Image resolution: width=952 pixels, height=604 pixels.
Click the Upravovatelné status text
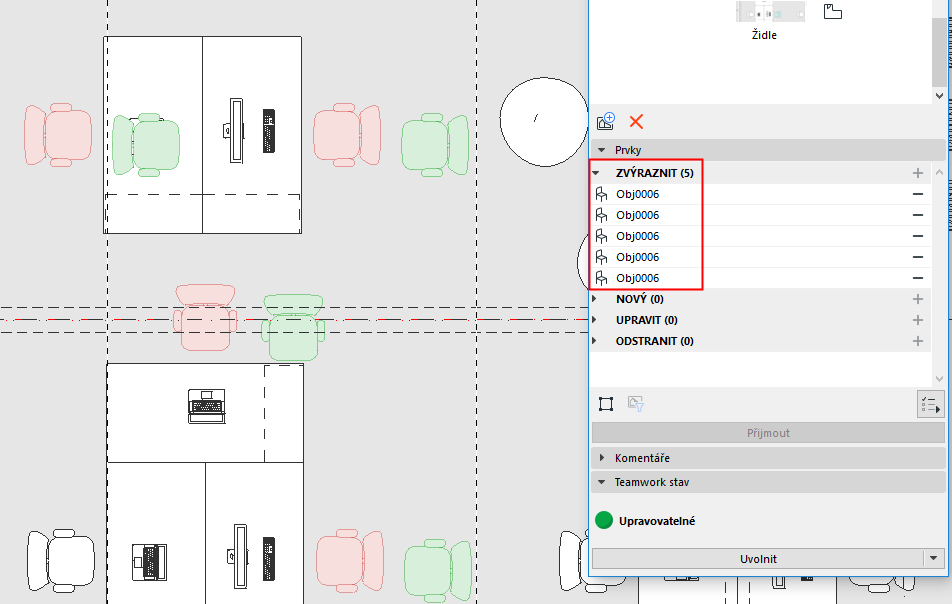click(x=657, y=521)
